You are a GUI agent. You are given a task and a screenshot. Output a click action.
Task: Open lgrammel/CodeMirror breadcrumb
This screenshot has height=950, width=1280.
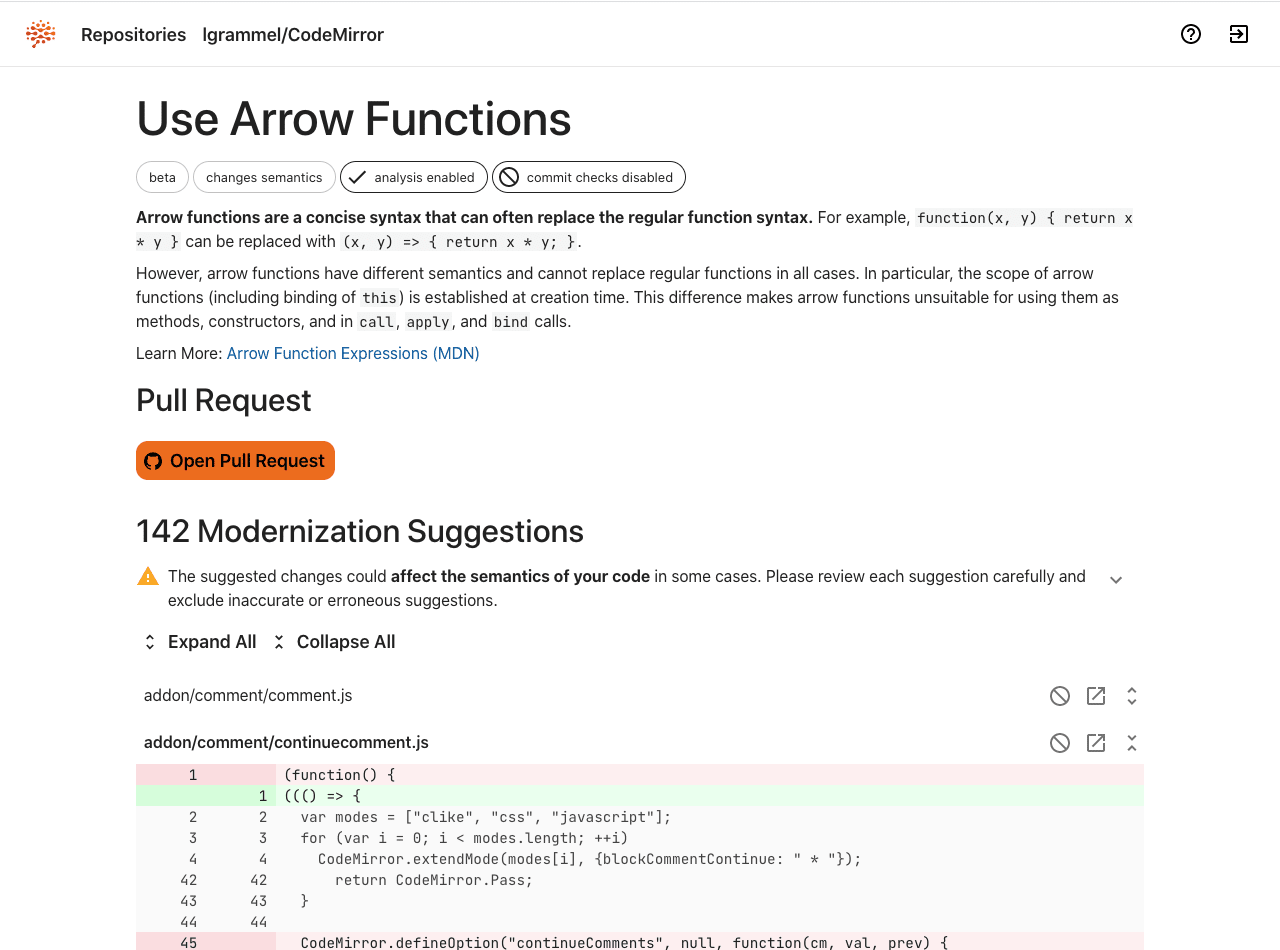pyautogui.click(x=293, y=35)
